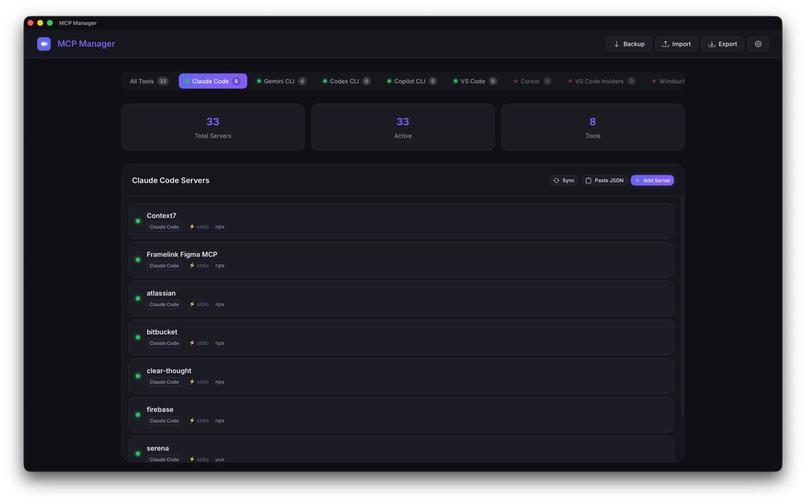Click the Context7 server name
This screenshot has width=806, height=503.
tap(161, 216)
